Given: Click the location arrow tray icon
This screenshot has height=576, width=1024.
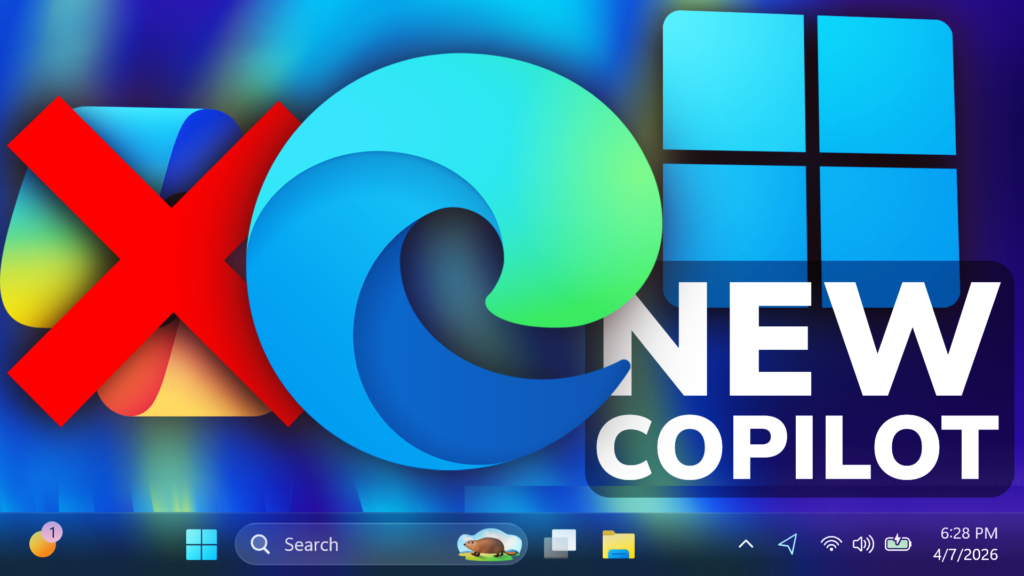Looking at the screenshot, I should [x=788, y=544].
